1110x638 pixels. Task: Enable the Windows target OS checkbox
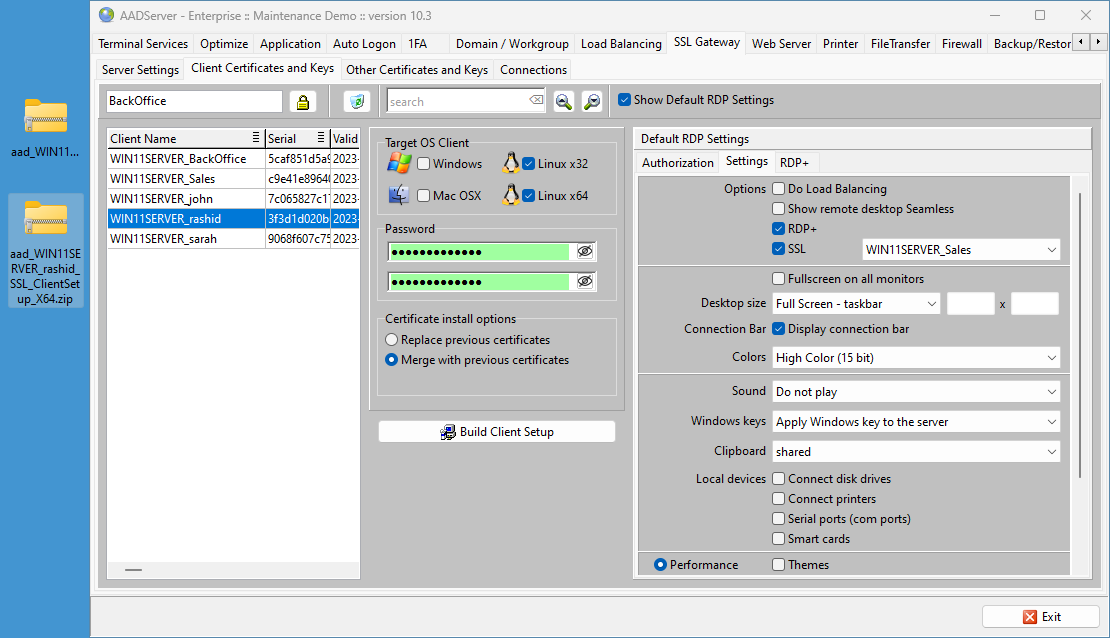pos(424,164)
